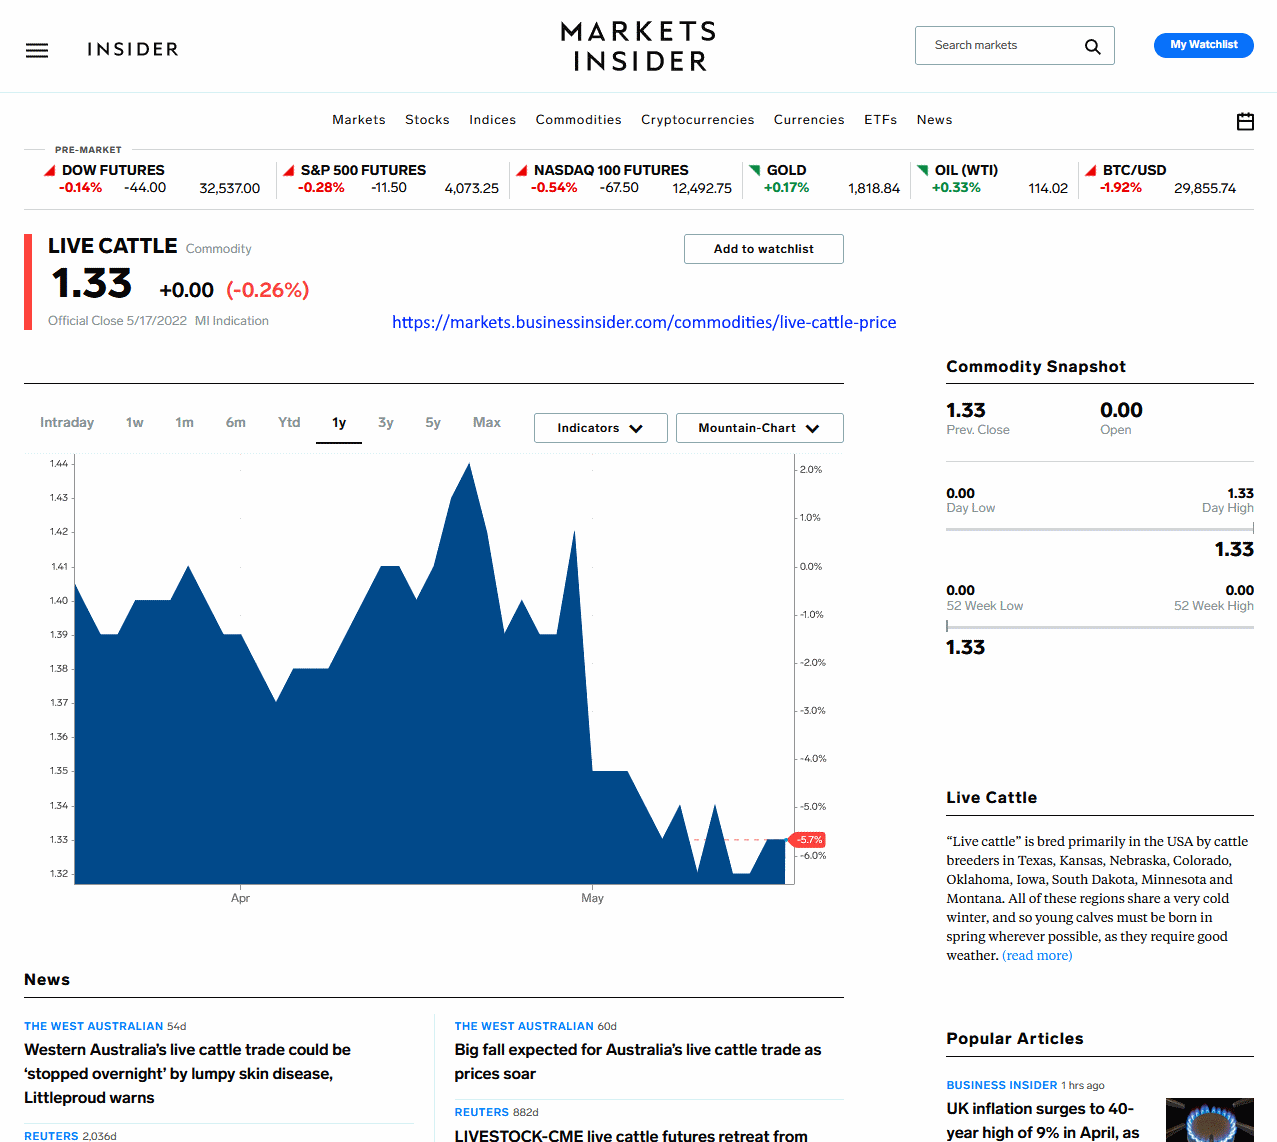
Task: Open the DOW FUTURES ticker
Action: (x=113, y=171)
